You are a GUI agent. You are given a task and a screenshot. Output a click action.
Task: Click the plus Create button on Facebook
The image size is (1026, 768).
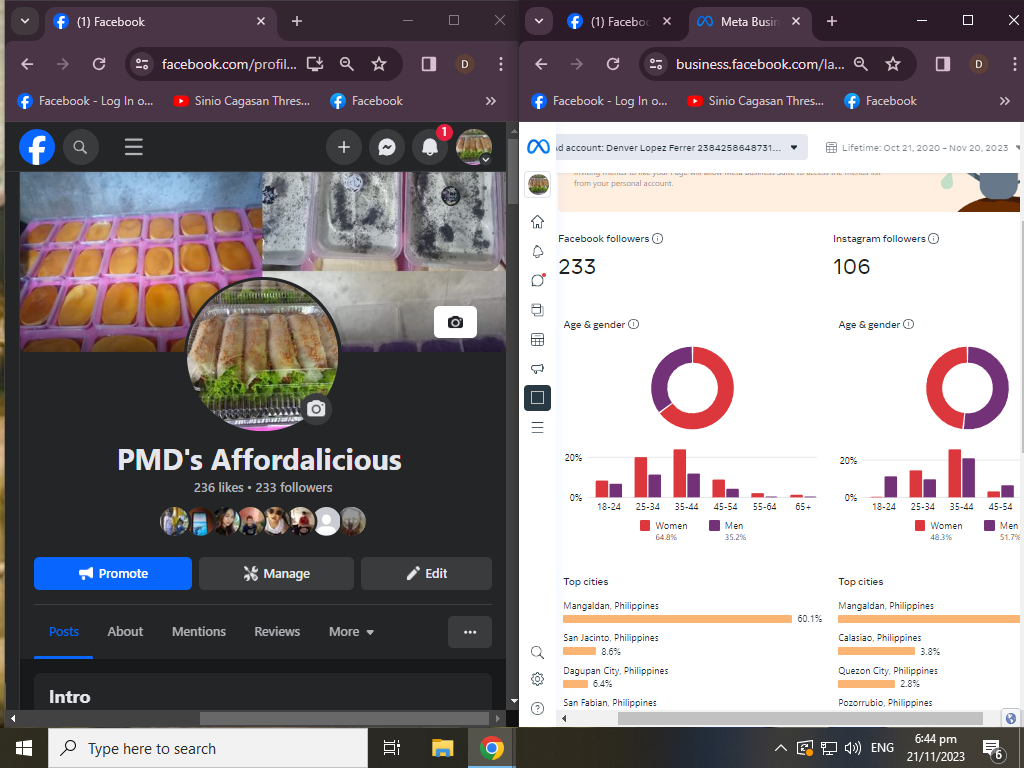tap(344, 147)
